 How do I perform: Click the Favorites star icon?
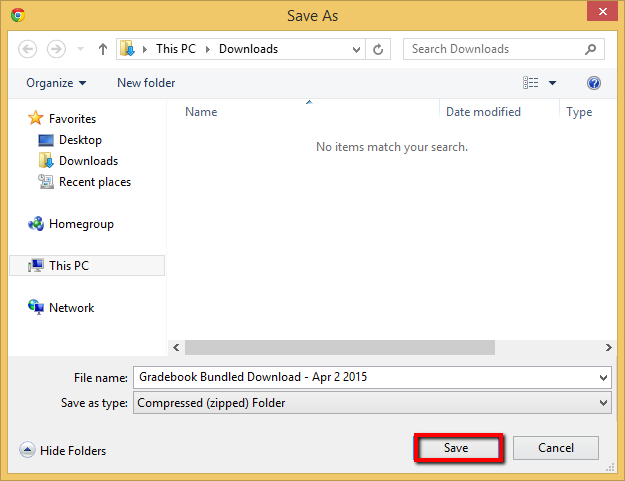click(x=35, y=118)
